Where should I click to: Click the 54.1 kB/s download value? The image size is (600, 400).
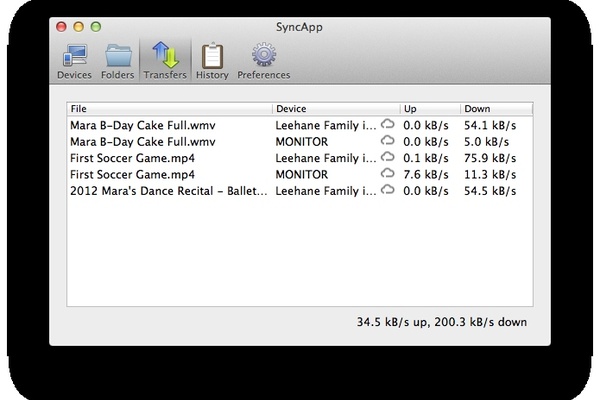[490, 126]
